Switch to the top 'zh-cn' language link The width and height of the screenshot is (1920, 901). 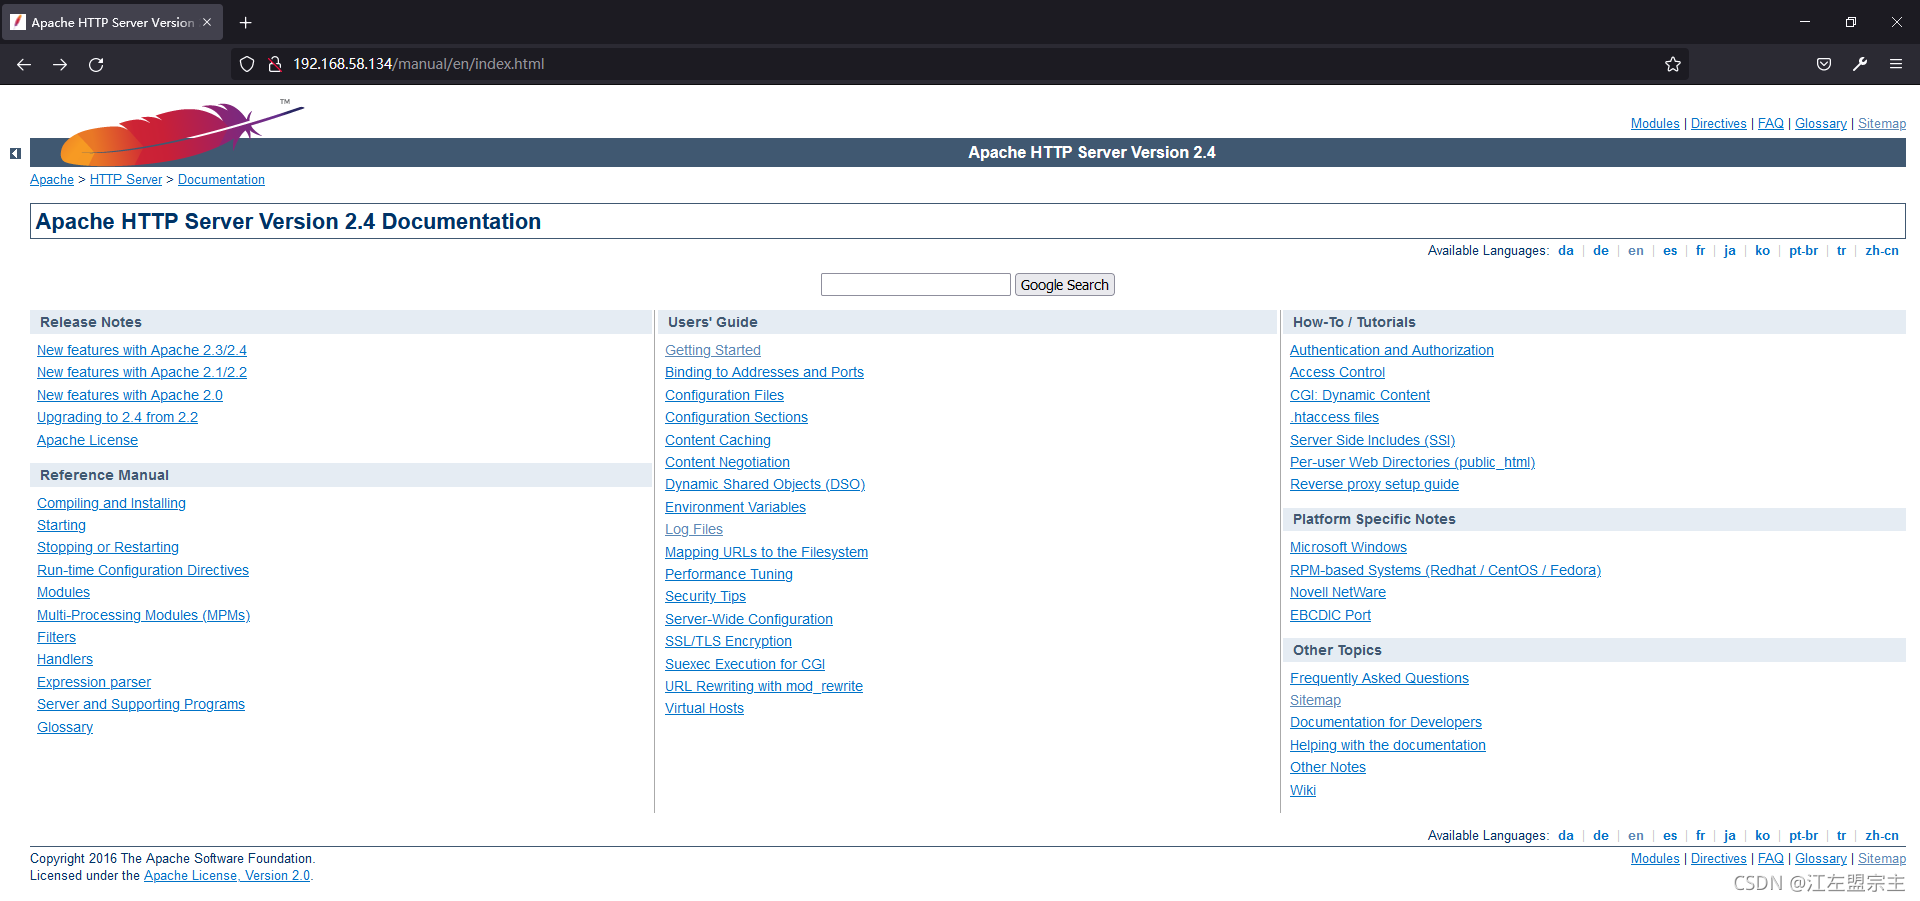click(1881, 251)
